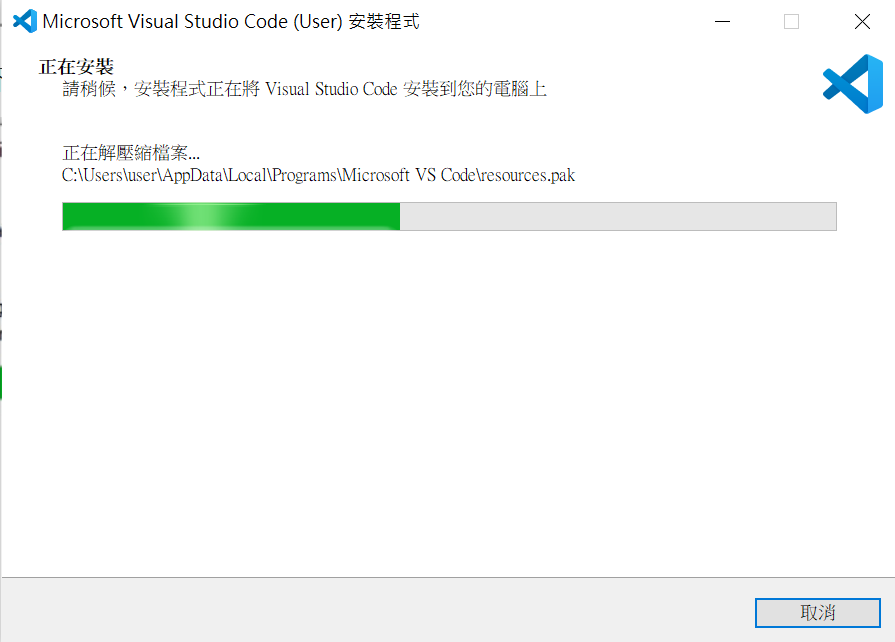The image size is (895, 642).
Task: Click the greyed-out maximize button
Action: (x=791, y=22)
